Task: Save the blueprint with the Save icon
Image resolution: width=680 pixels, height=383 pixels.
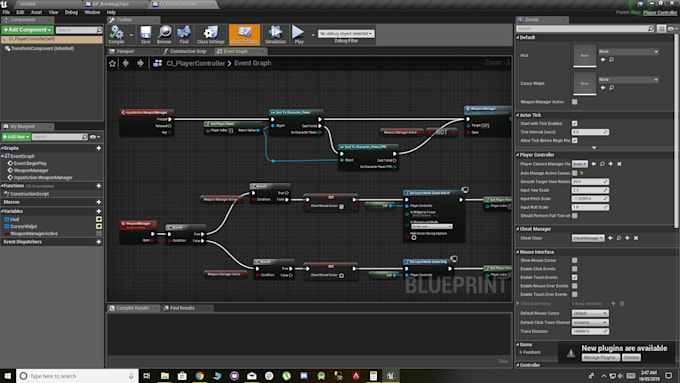Action: 146,34
